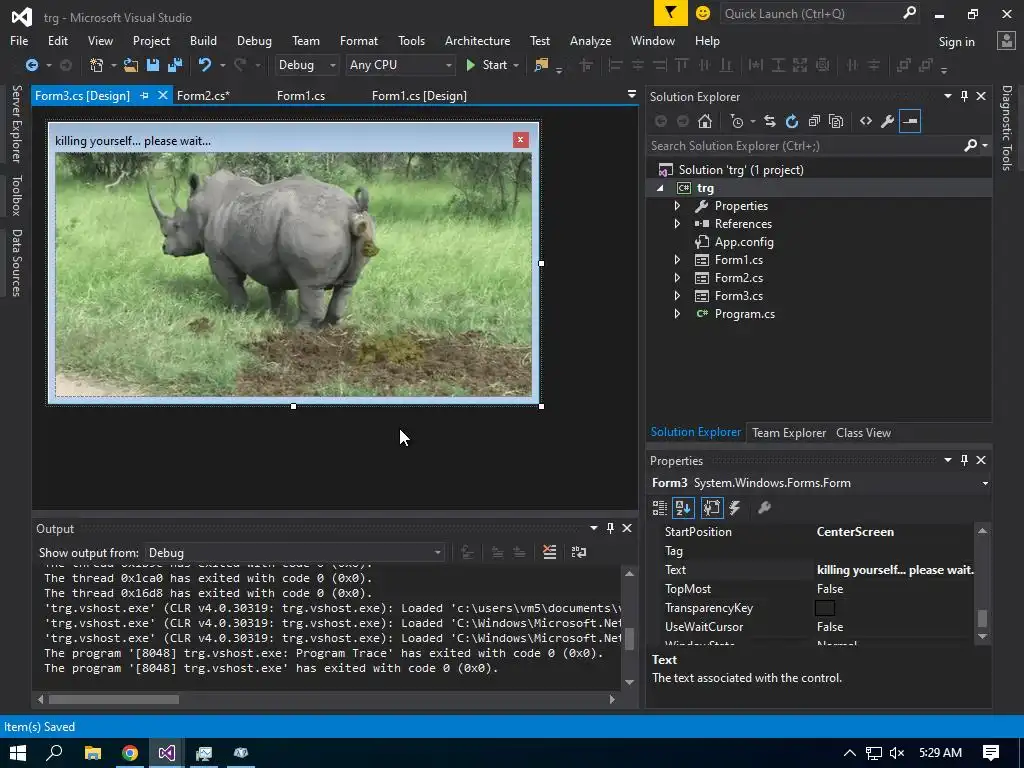The image size is (1024, 768).
Task: Open the Build menu
Action: tap(203, 40)
